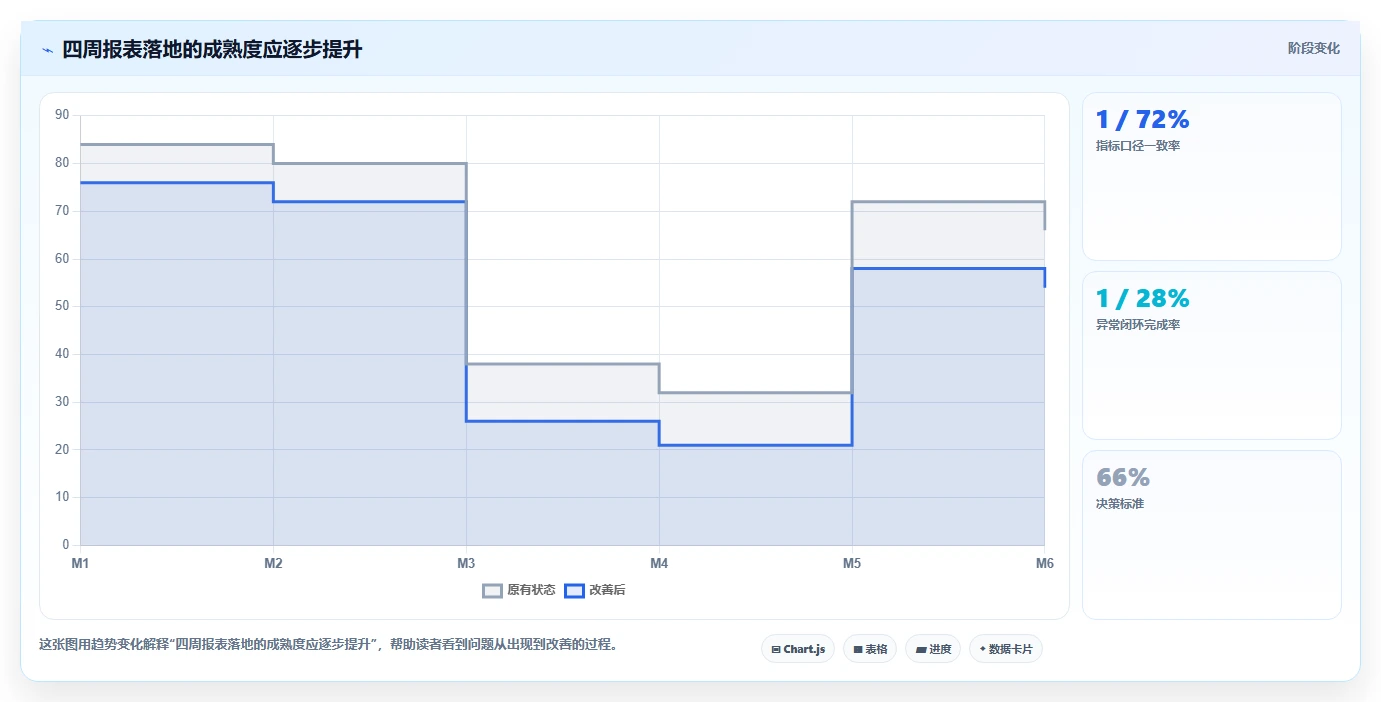Open the 异常闭环完成率 stat card

(1211, 355)
